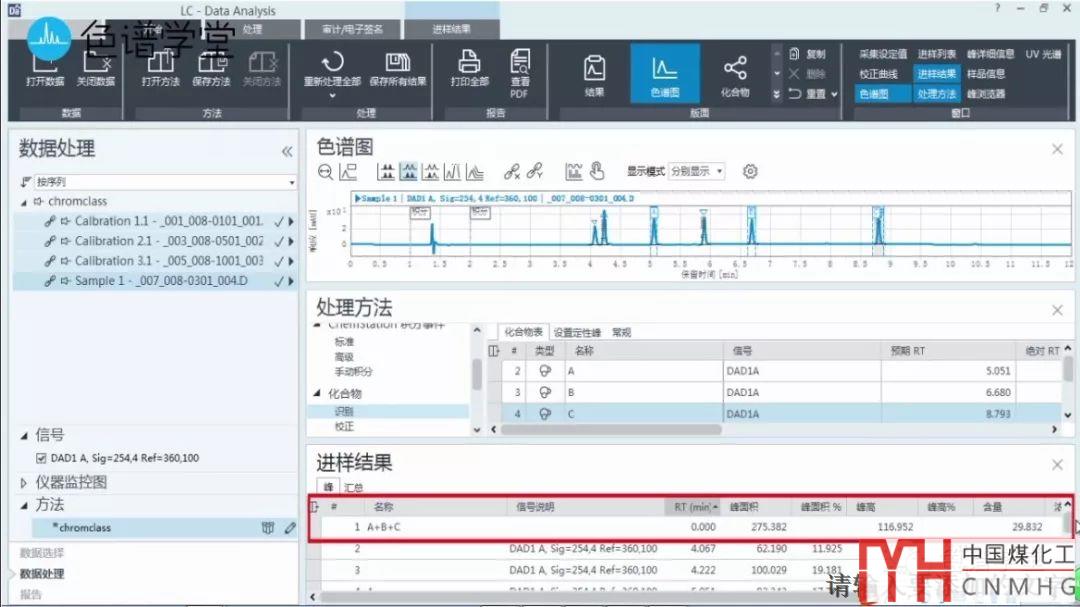
Task: Click the edit pencil icon beside chromclass method
Action: coord(290,528)
